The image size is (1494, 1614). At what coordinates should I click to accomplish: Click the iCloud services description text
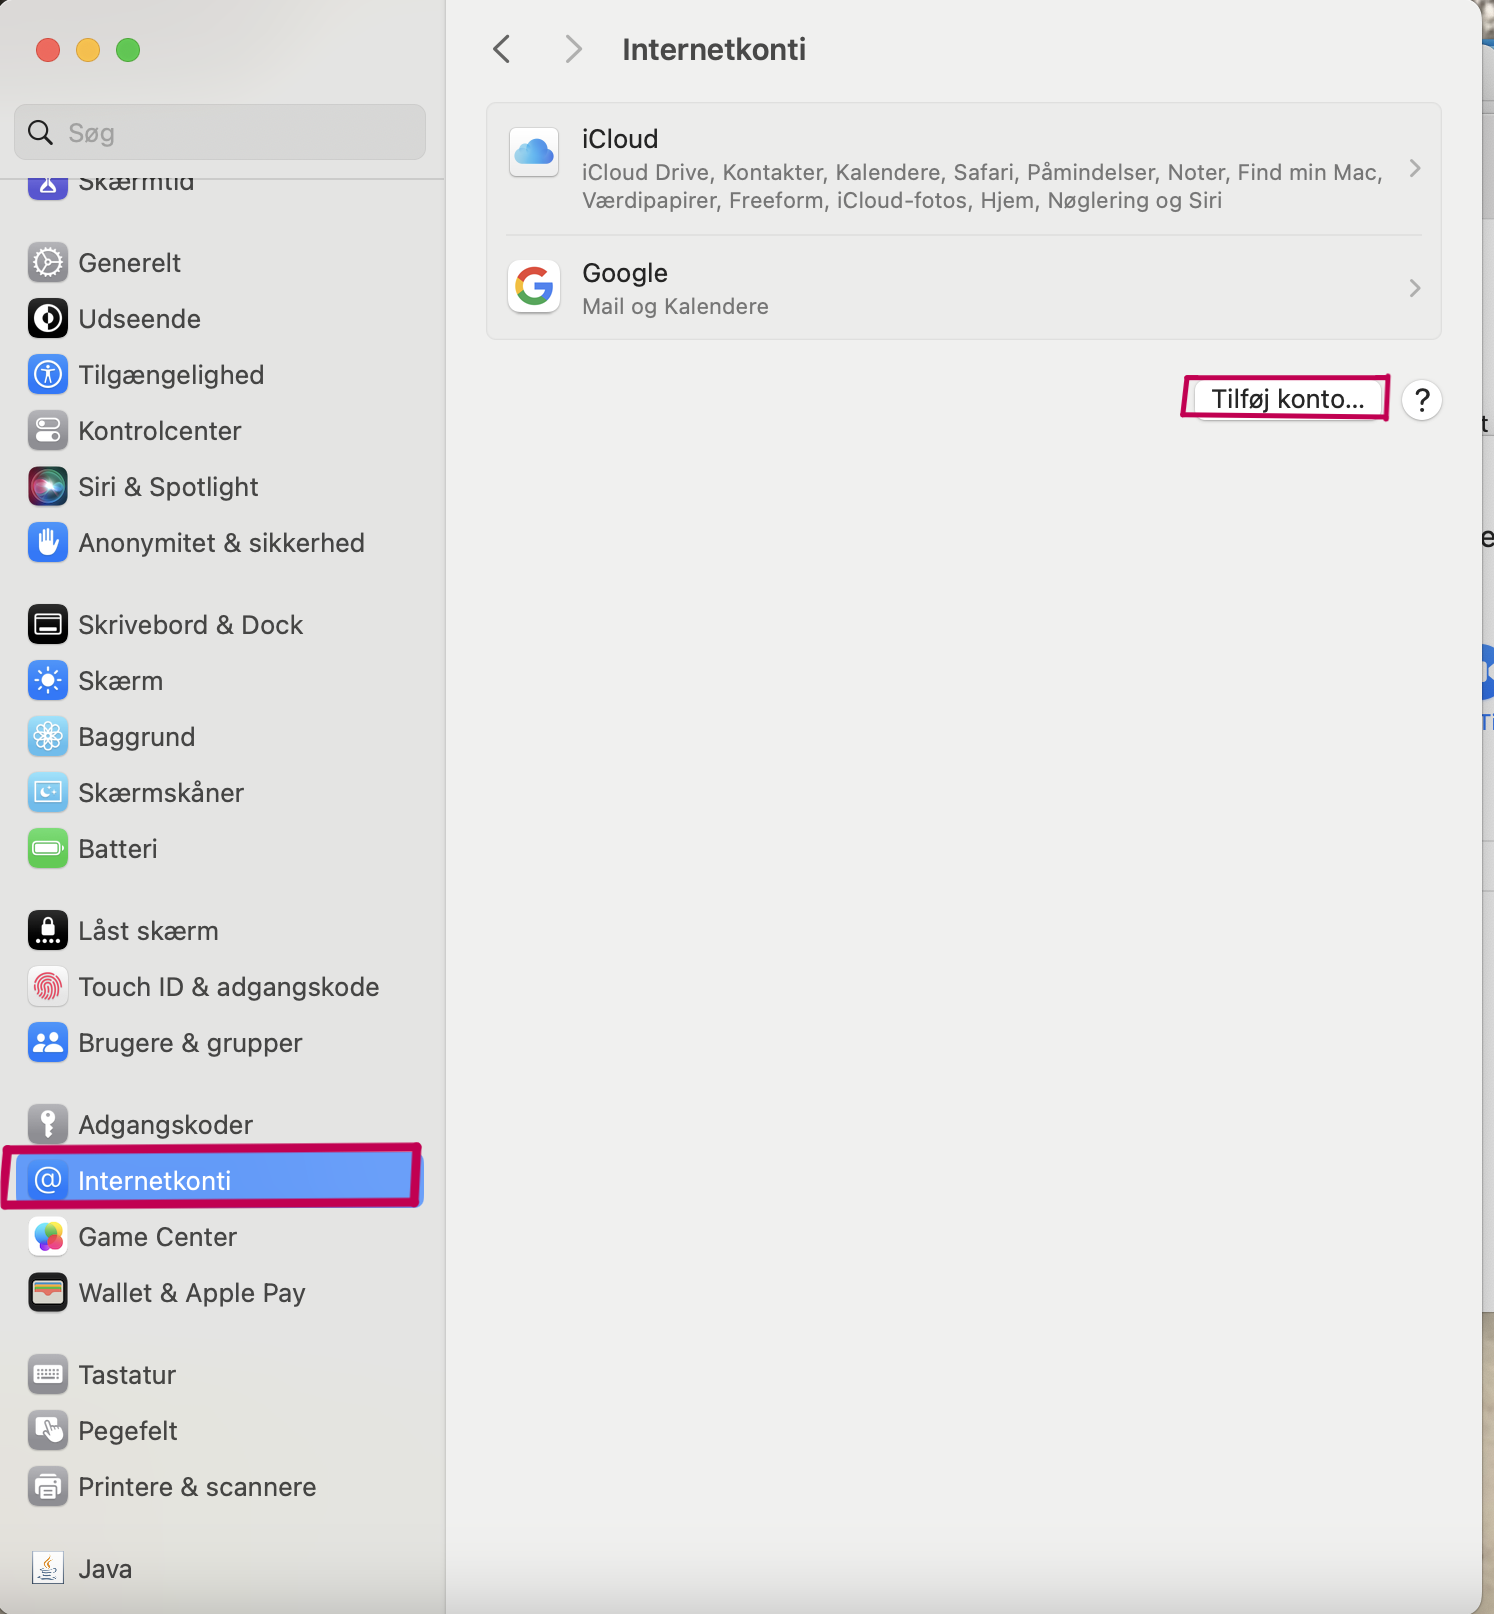point(982,186)
